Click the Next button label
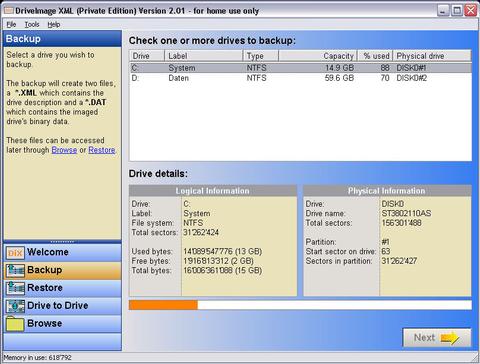This screenshot has height=364, width=480. (424, 338)
